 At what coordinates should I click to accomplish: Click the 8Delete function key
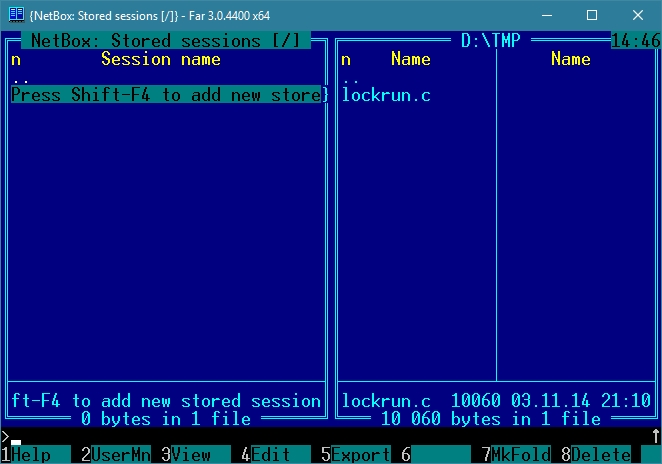point(596,455)
